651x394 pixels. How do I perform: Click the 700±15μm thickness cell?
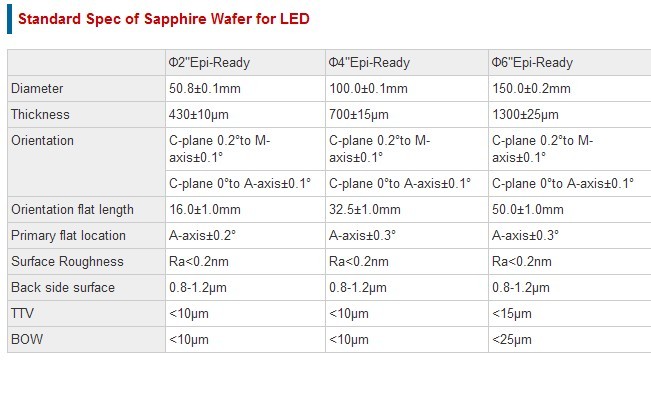point(359,115)
